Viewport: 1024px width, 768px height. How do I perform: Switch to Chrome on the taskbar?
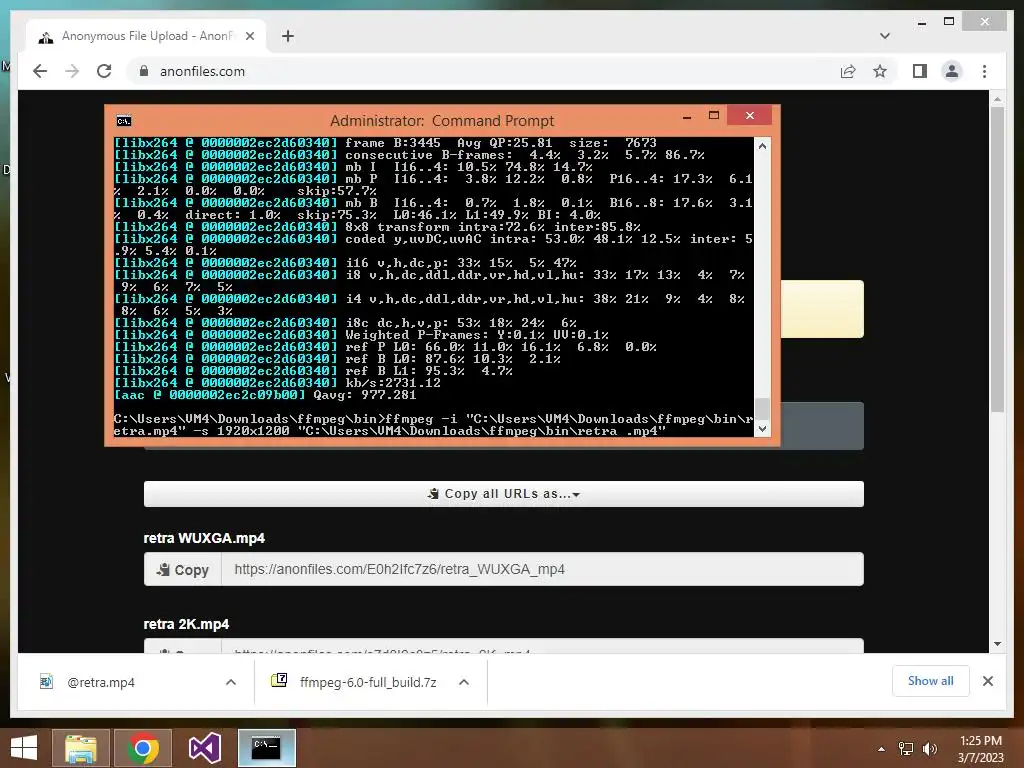(143, 748)
